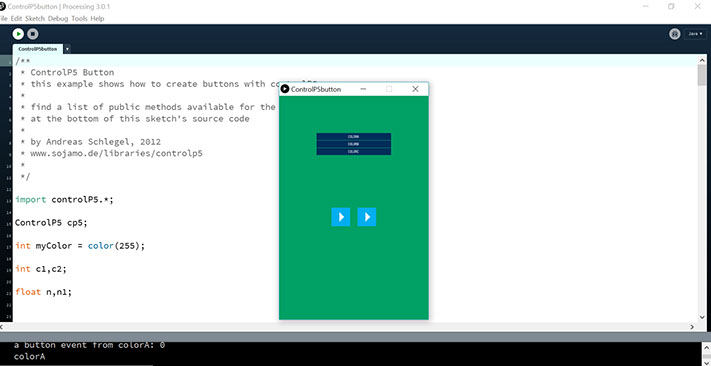Screen dimensions: 711x366
Task: Click the 'float n,n1;' code line
Action: 44,292
